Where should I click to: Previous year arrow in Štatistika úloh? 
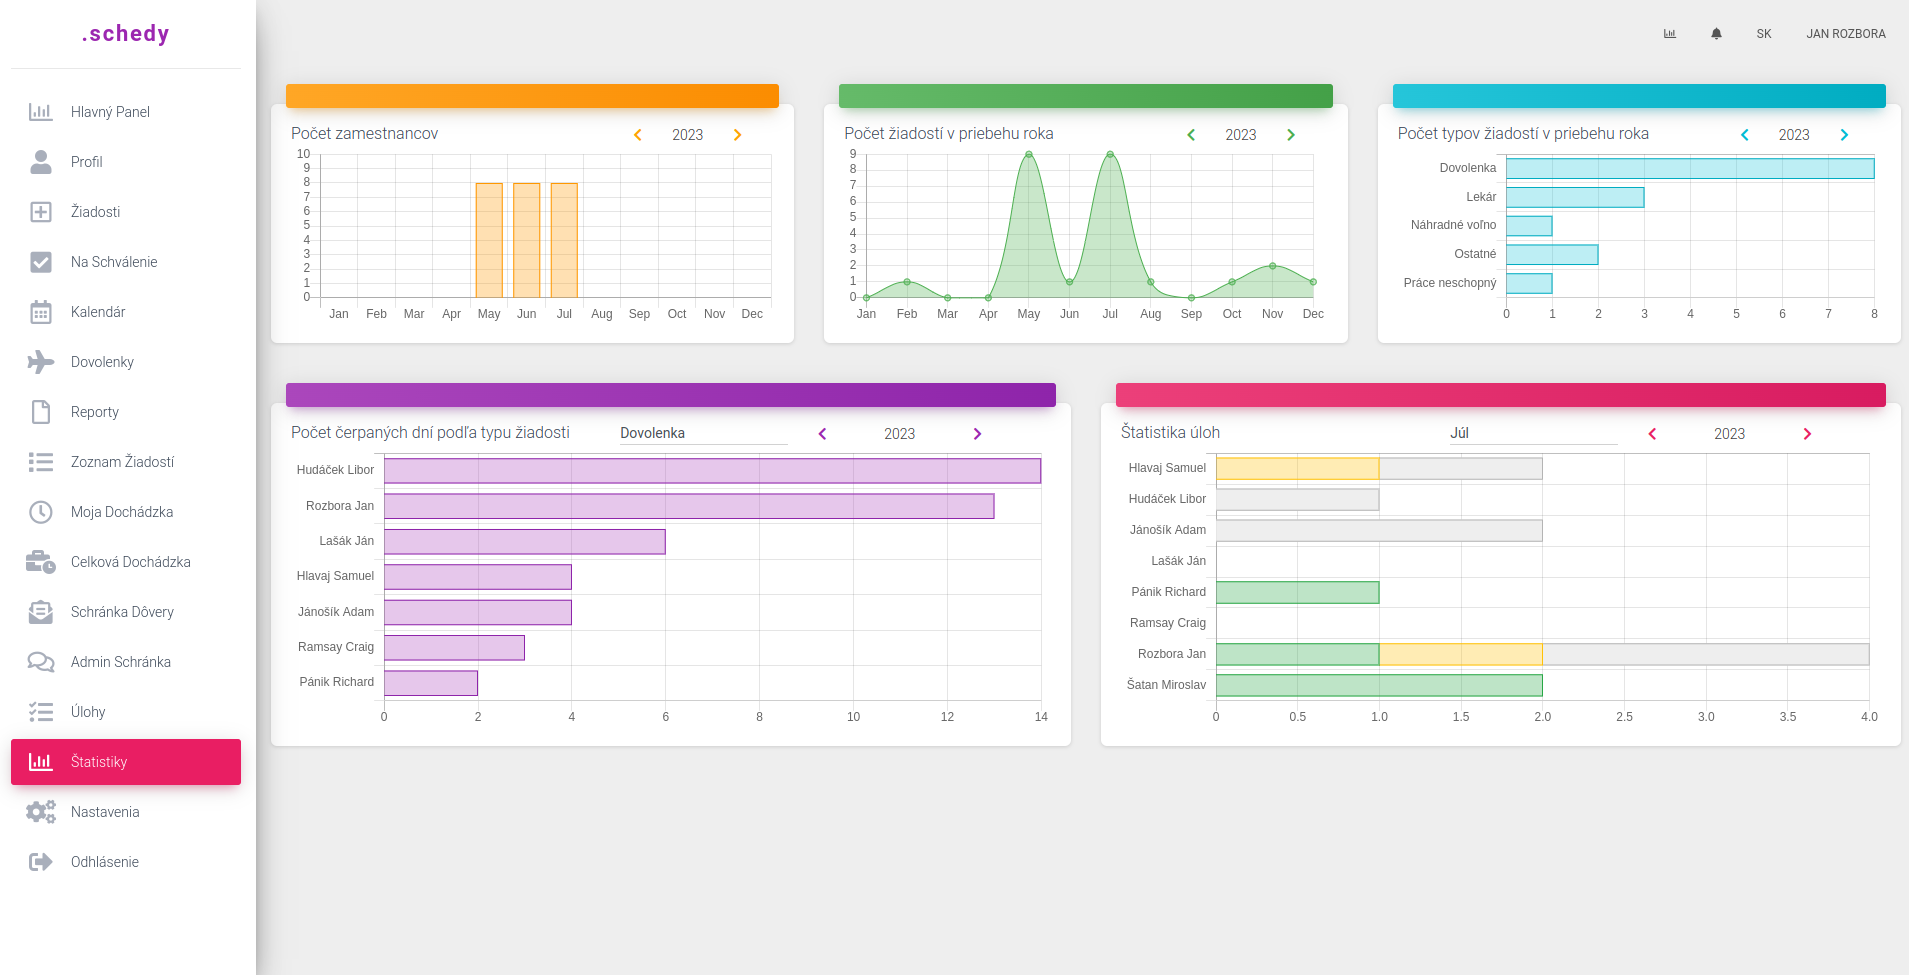1653,434
